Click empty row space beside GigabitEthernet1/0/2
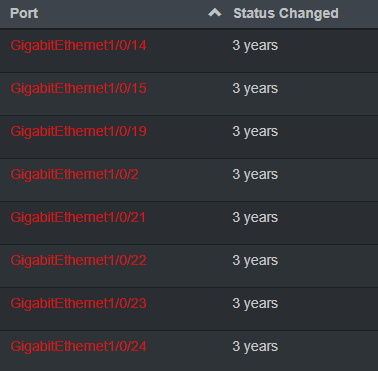The width and height of the screenshot is (378, 371). click(x=183, y=180)
